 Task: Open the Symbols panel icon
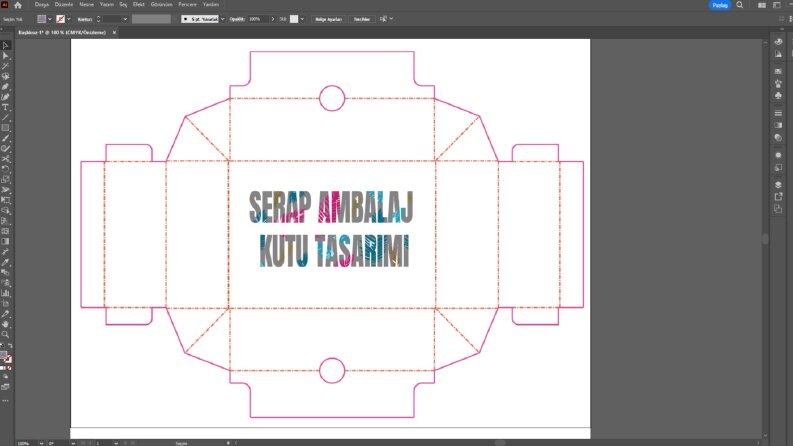coord(778,96)
